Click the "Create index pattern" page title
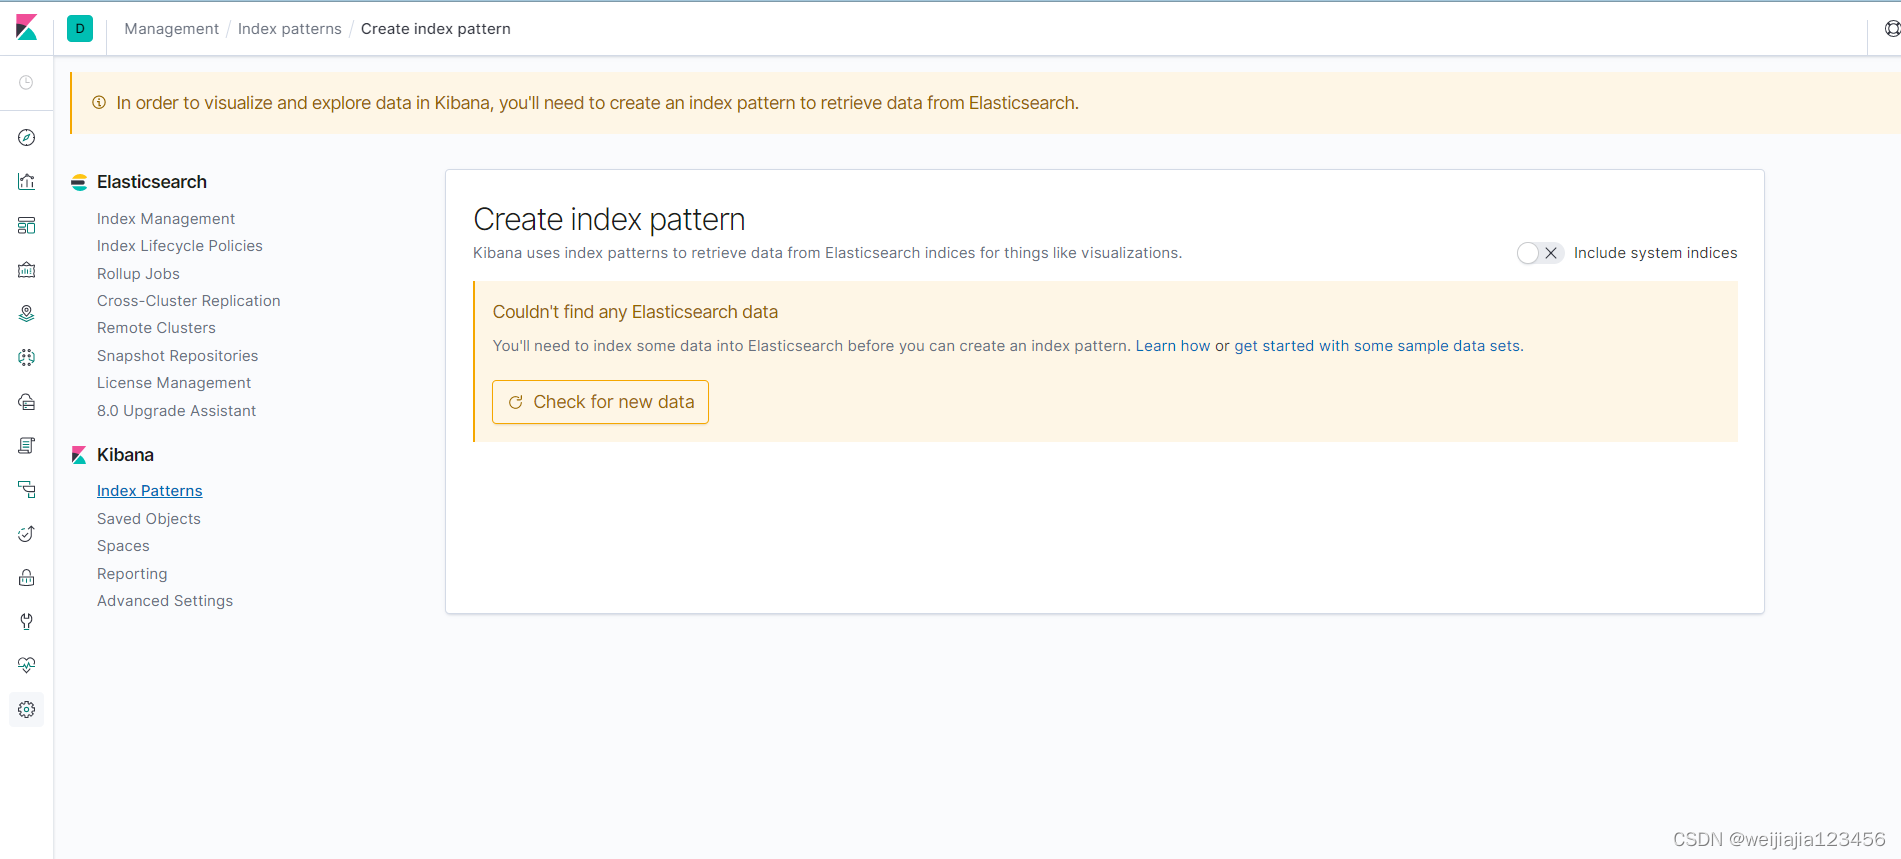The image size is (1901, 859). (x=609, y=219)
